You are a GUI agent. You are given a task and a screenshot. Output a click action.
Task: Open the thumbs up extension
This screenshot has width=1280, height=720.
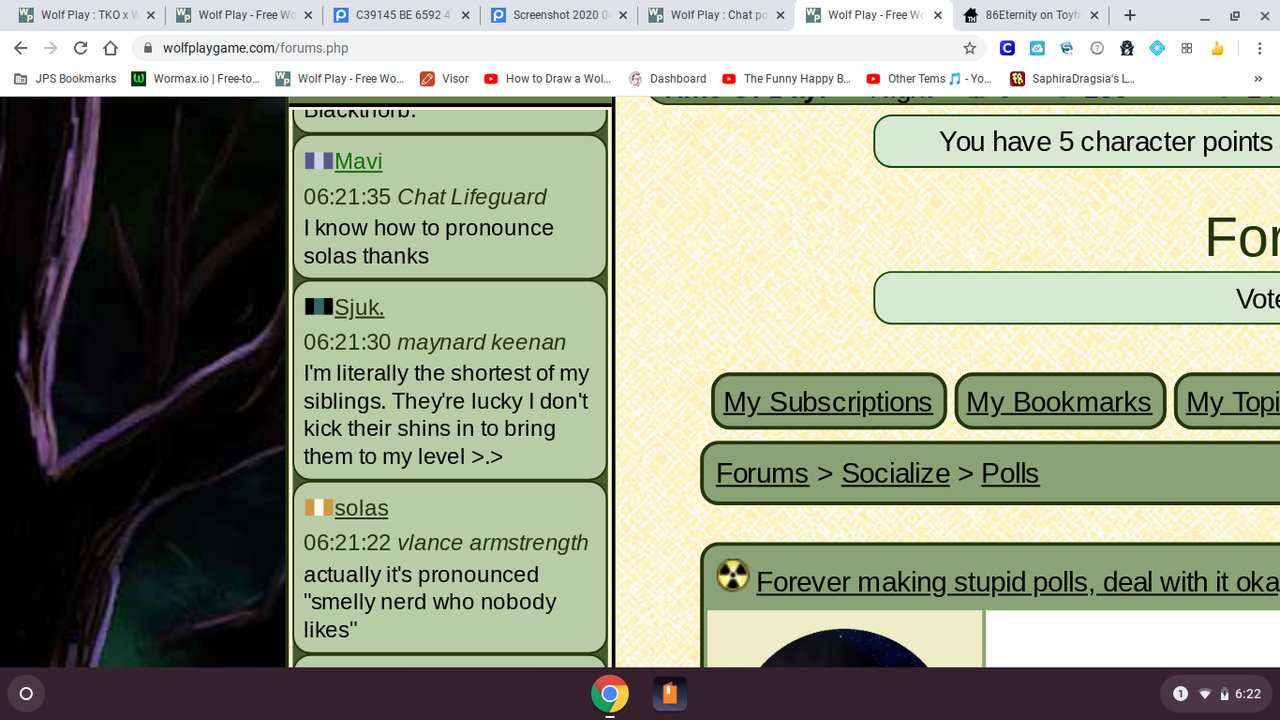pyautogui.click(x=1217, y=48)
